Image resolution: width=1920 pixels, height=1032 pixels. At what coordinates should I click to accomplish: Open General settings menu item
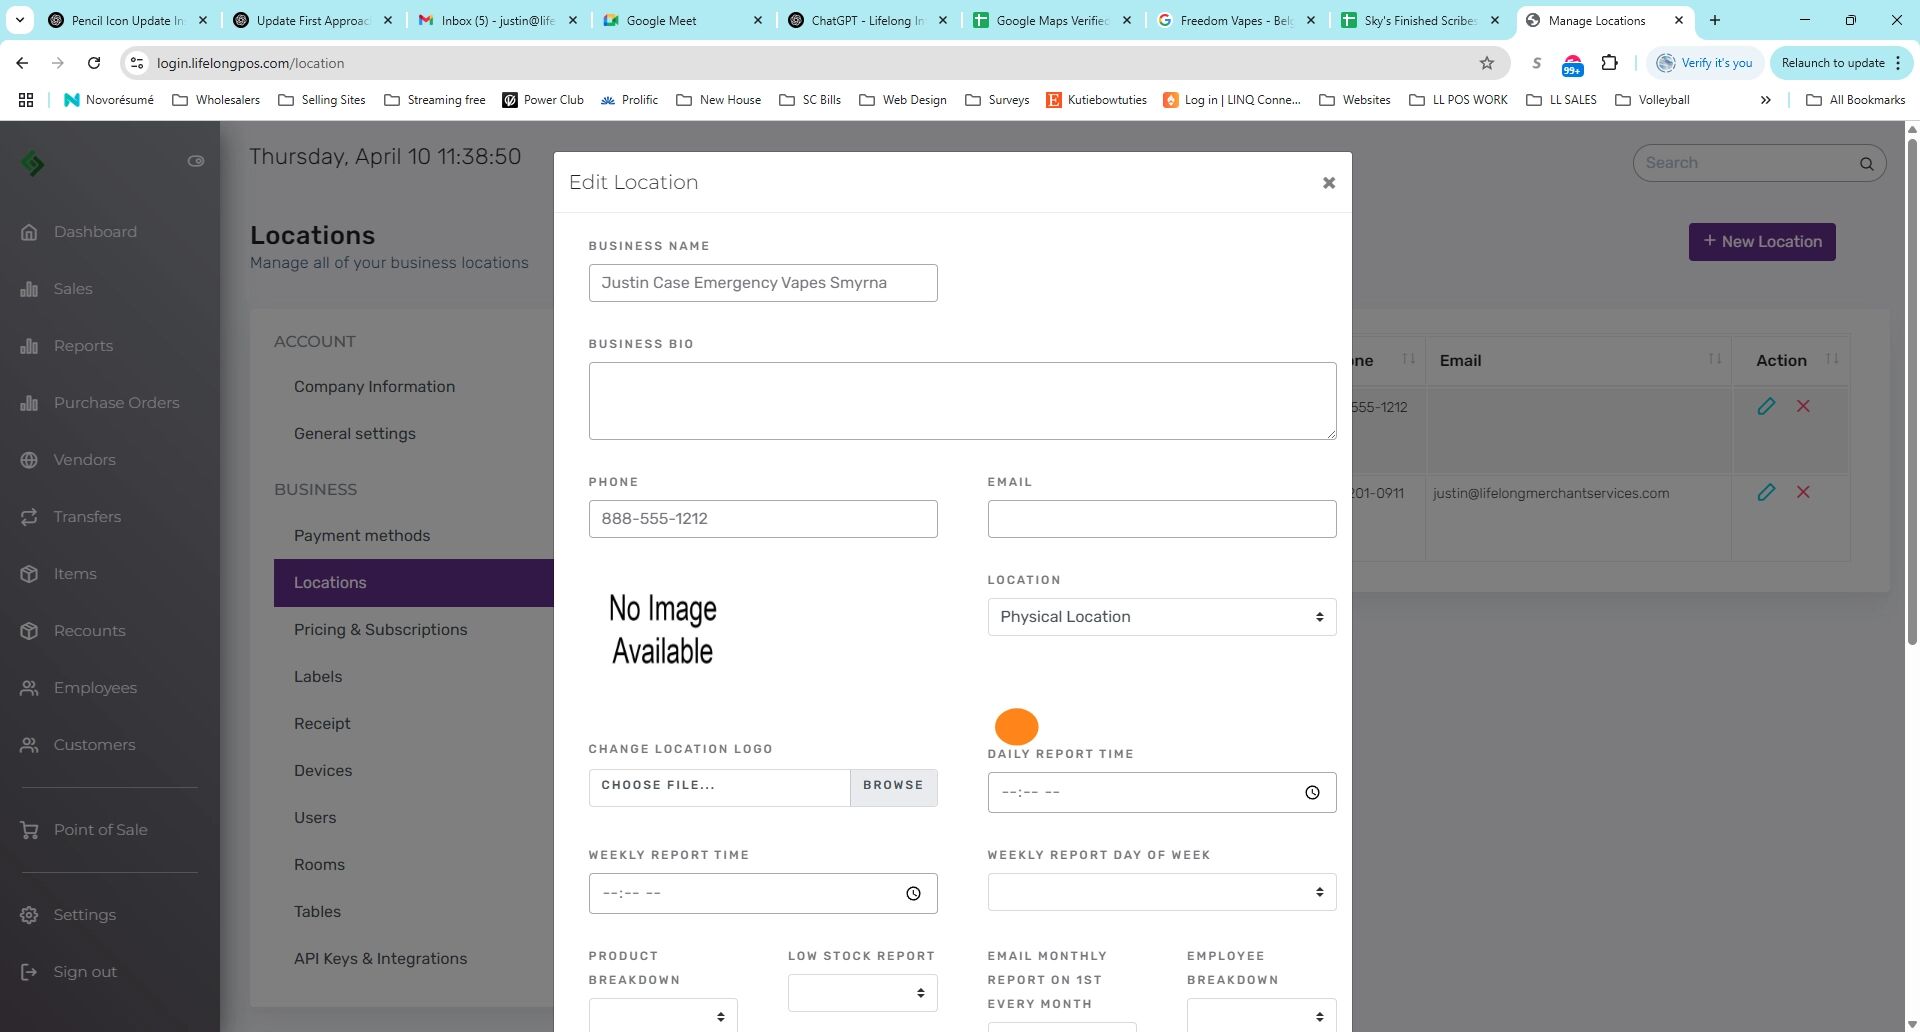(x=355, y=434)
